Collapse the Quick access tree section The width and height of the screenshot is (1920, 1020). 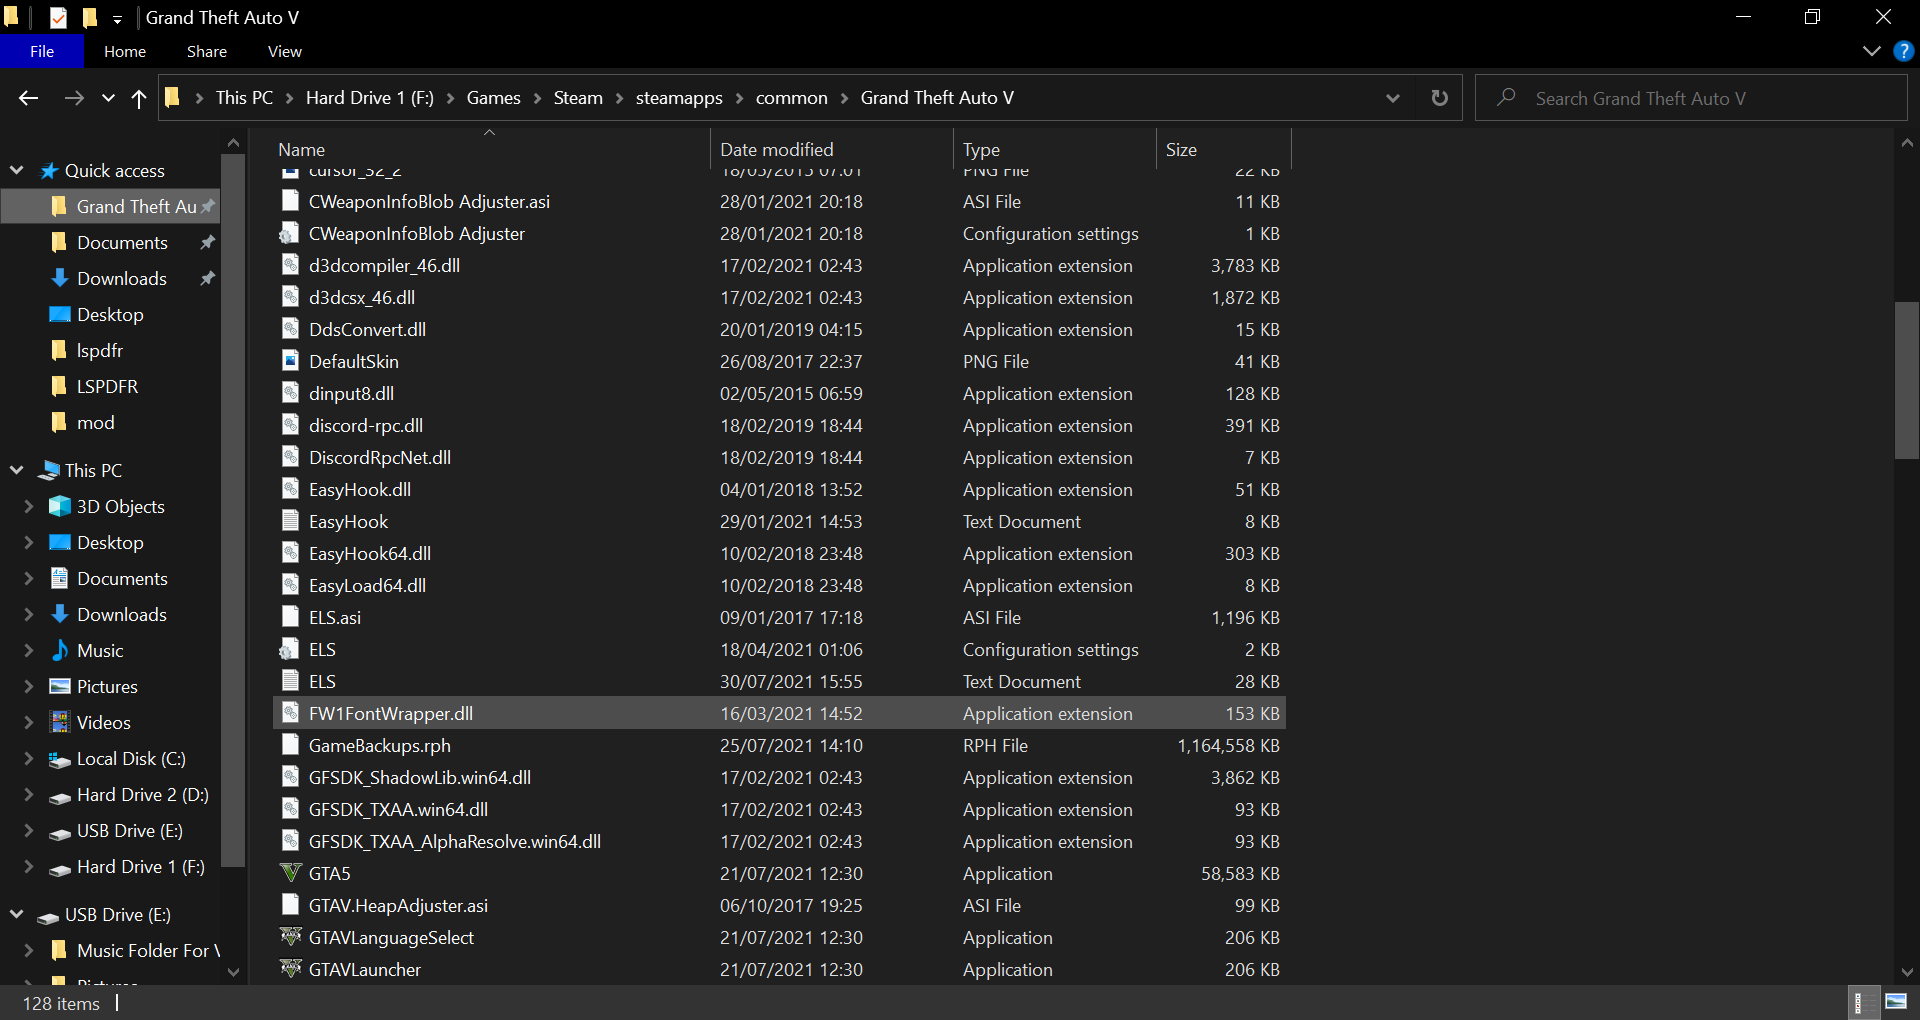coord(17,171)
